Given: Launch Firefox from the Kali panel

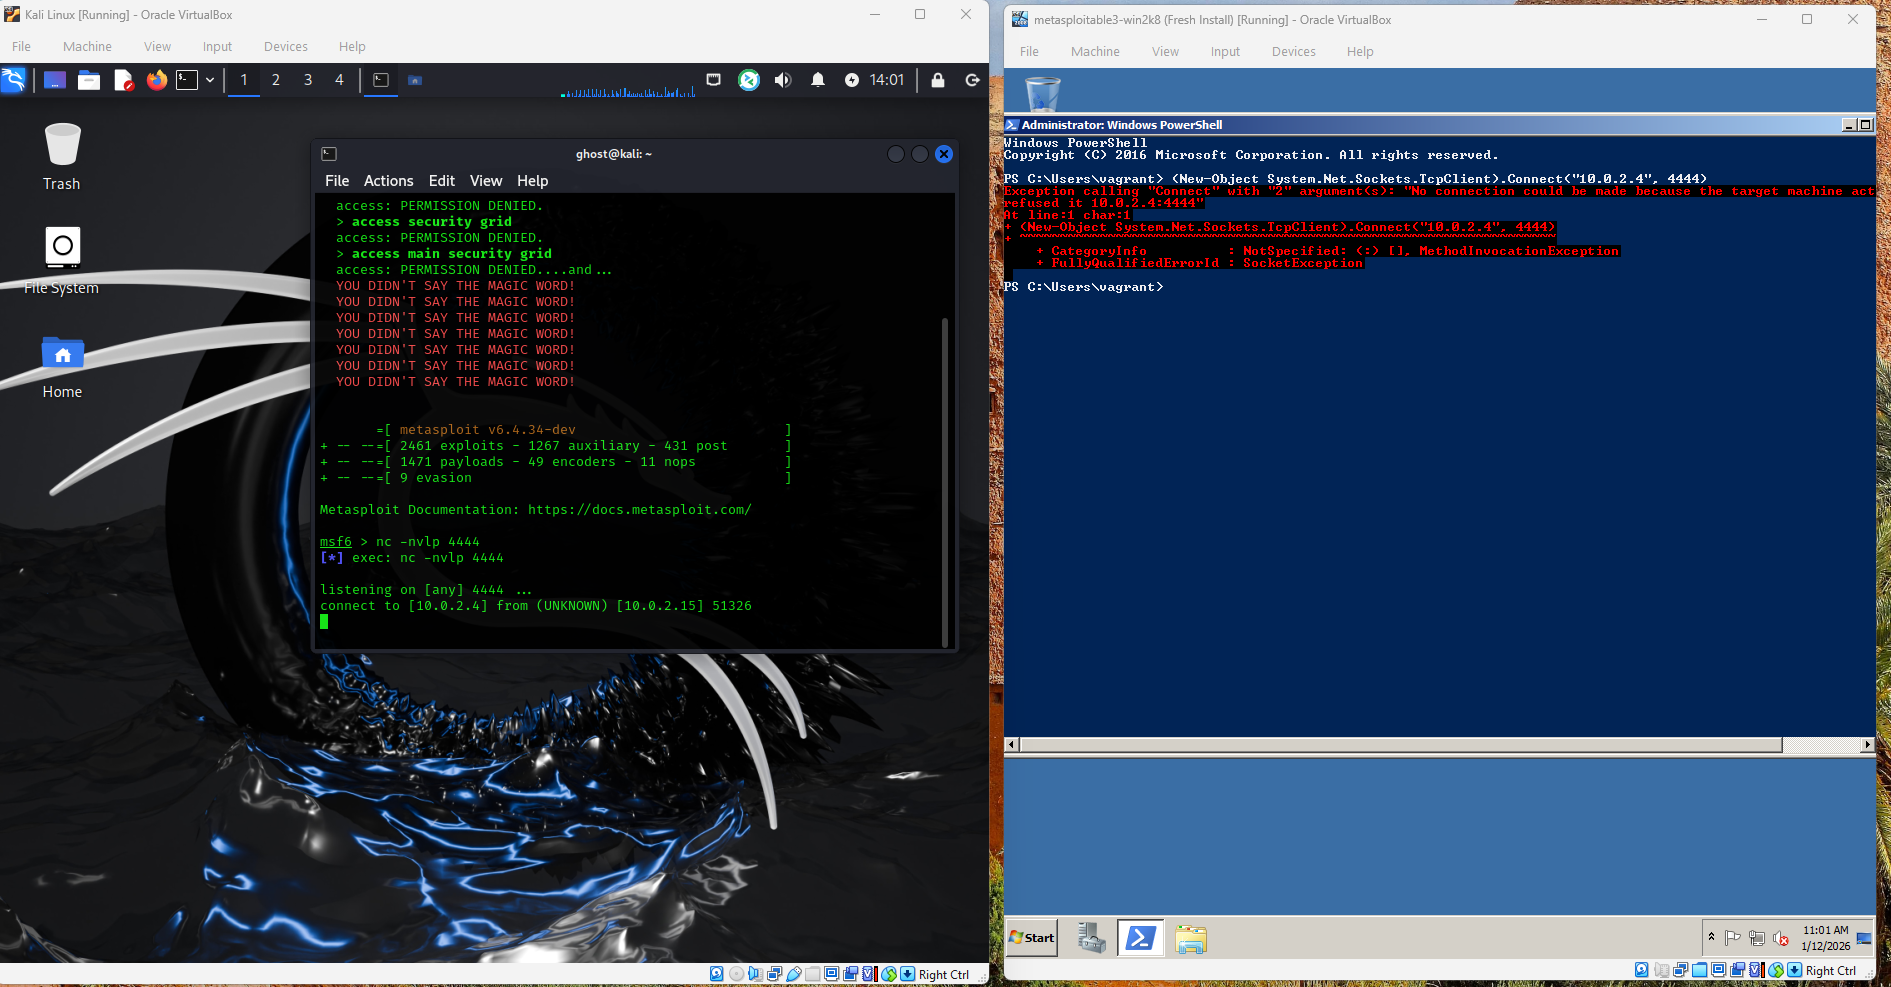Looking at the screenshot, I should point(157,80).
